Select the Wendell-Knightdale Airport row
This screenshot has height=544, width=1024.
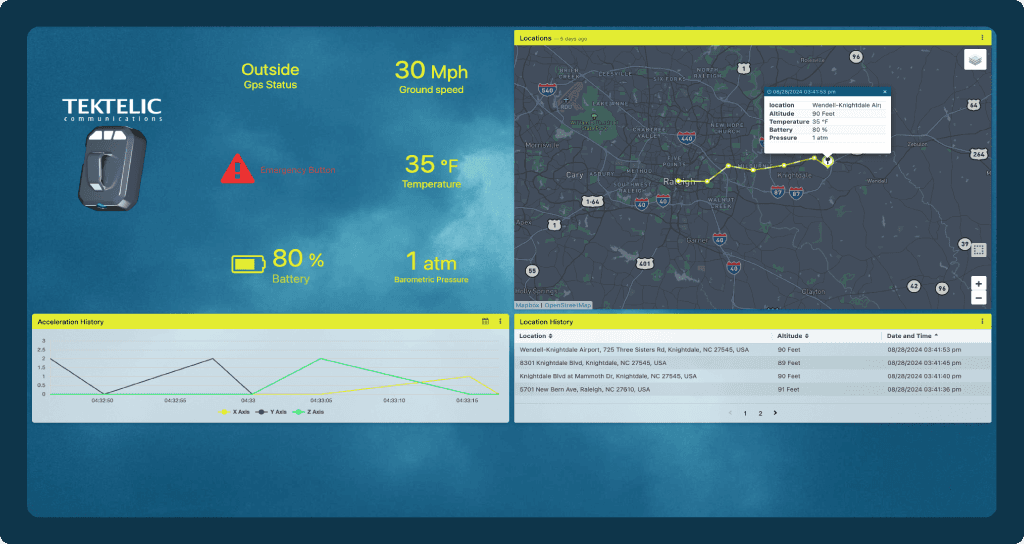[x=752, y=349]
